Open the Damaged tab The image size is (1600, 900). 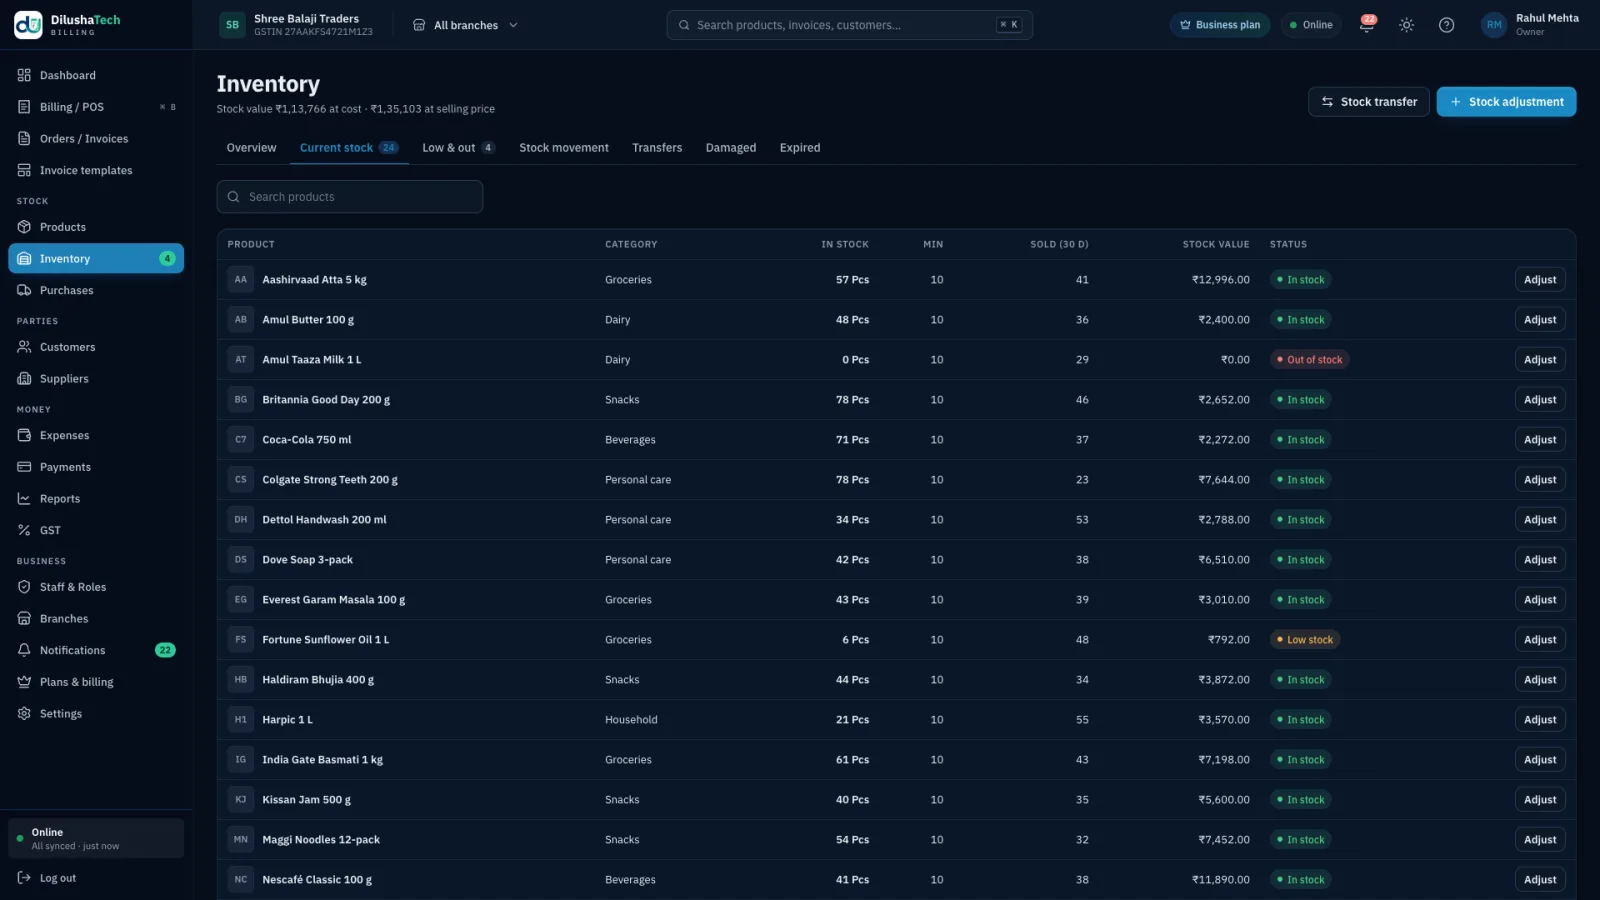[731, 148]
